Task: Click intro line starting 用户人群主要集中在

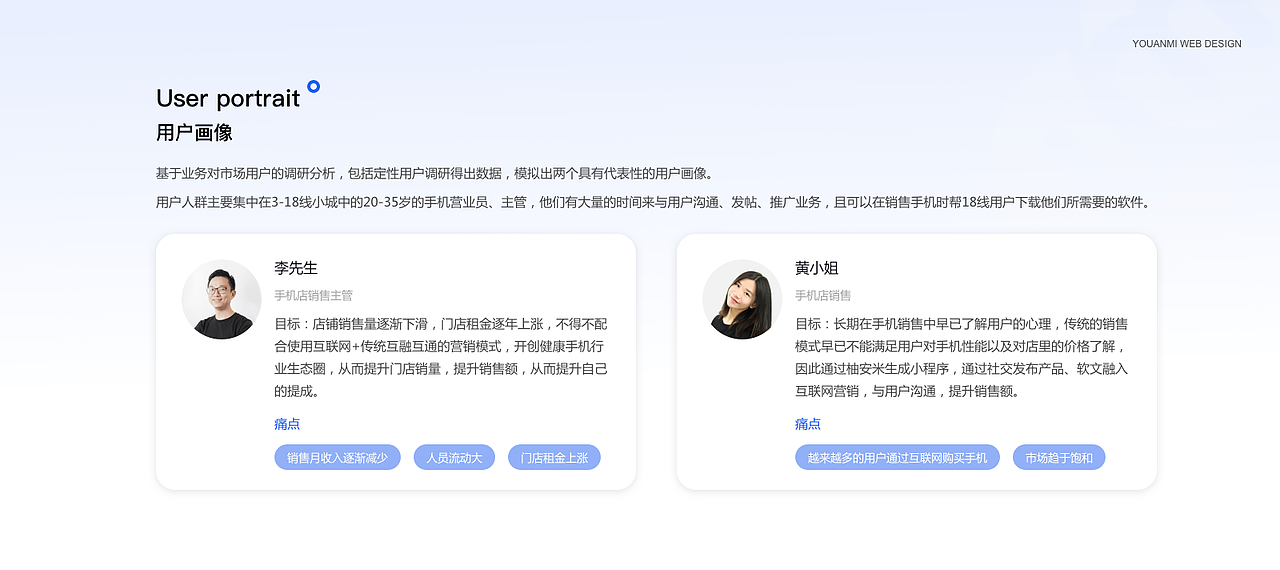Action: [655, 202]
